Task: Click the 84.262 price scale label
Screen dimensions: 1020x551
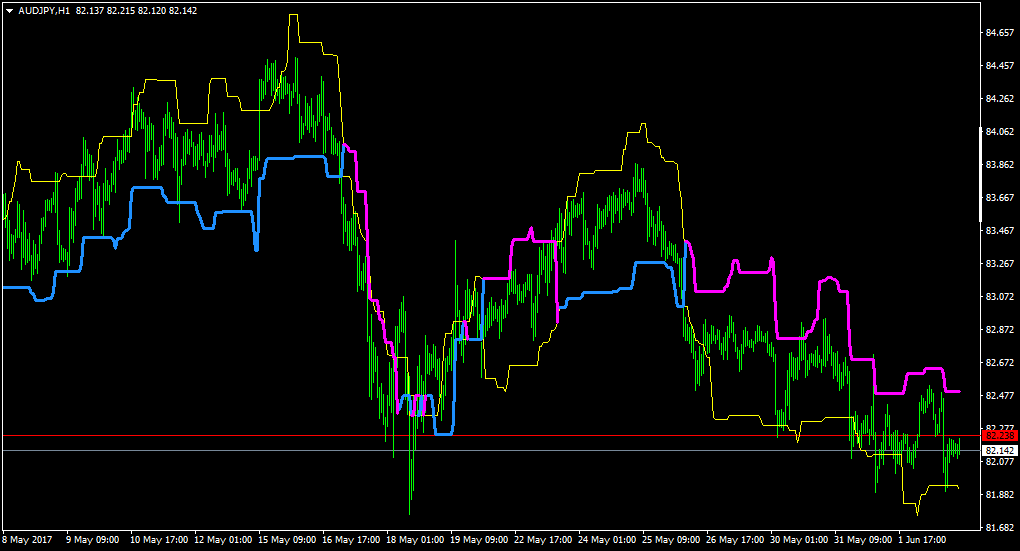Action: (1000, 99)
